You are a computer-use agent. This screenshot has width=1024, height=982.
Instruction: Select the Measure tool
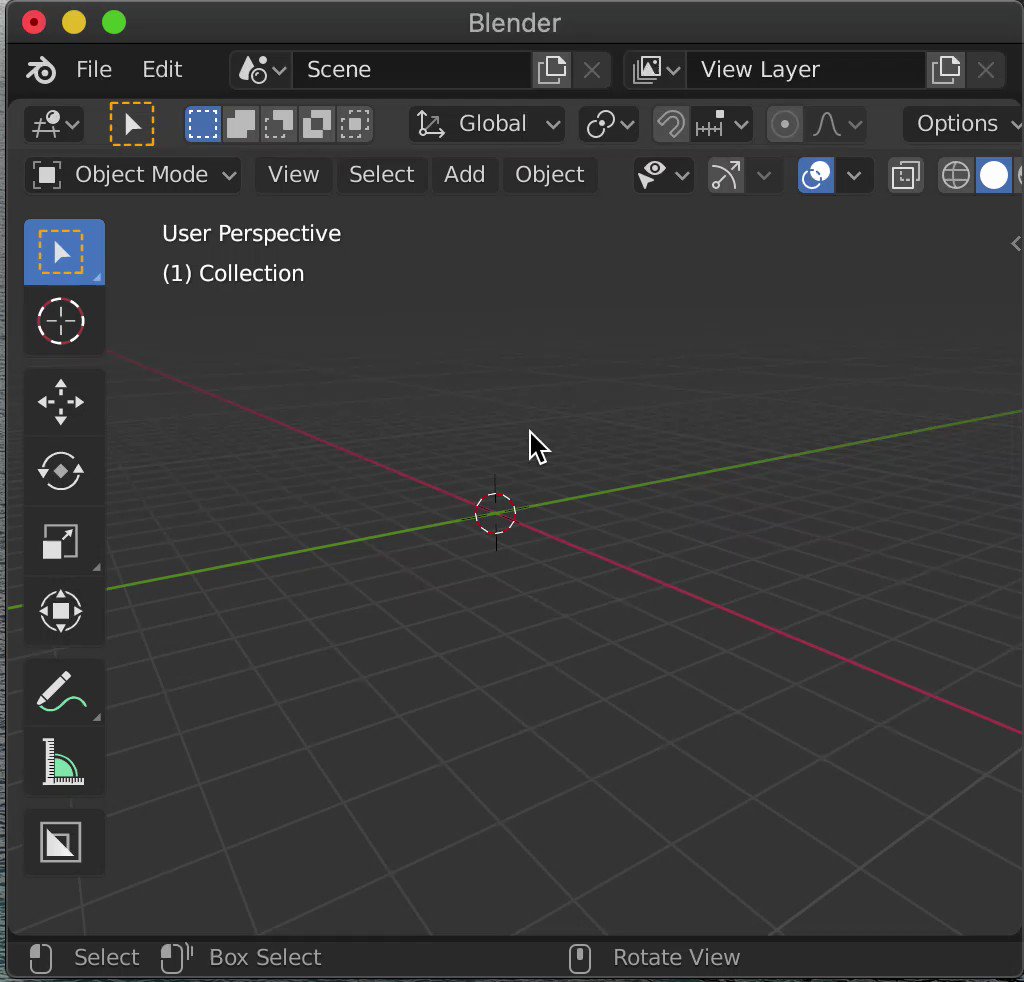point(64,762)
